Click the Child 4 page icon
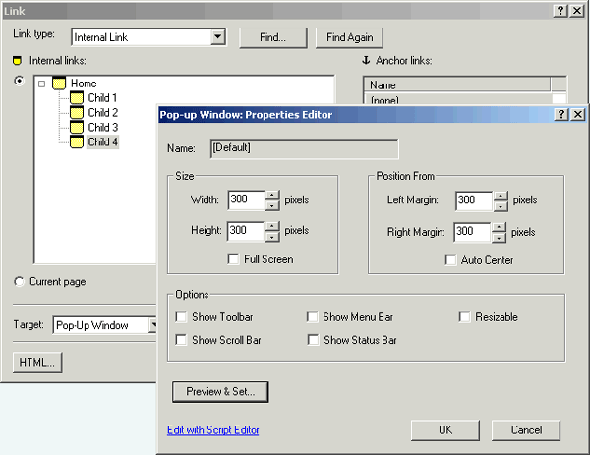Screen dimensions: 590x455 tap(77, 142)
